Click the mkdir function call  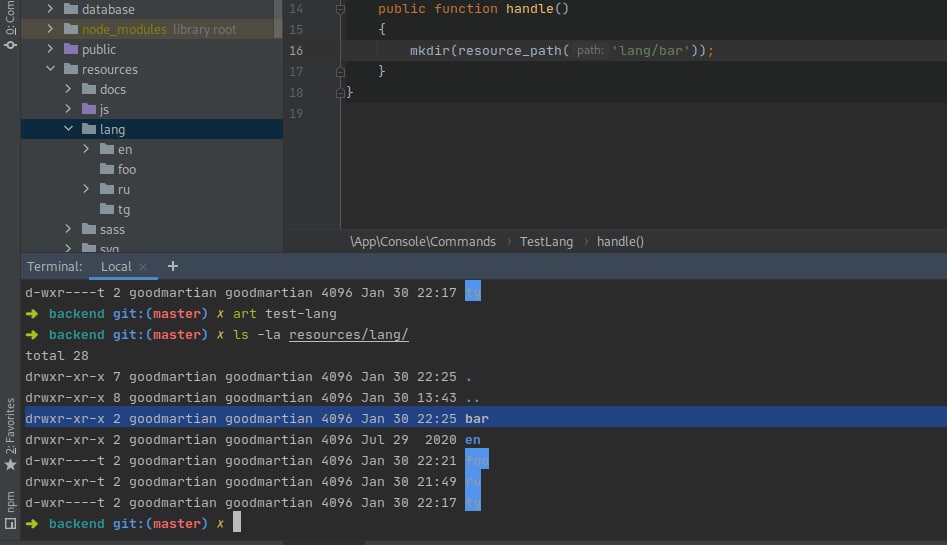pos(429,51)
